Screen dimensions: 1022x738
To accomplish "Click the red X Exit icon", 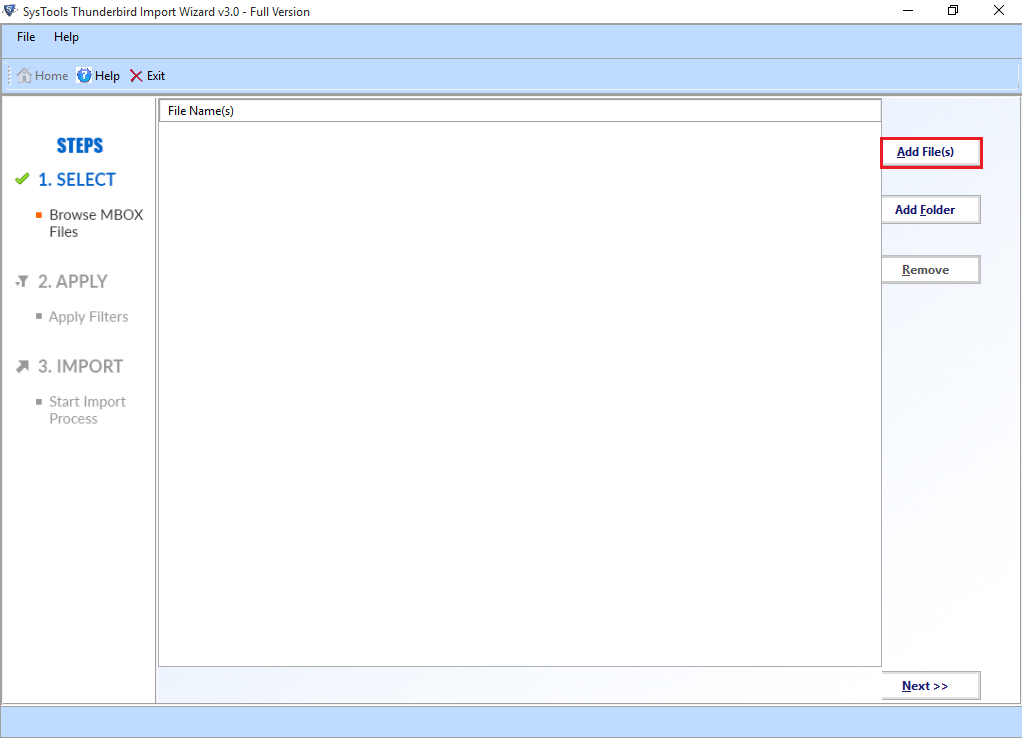I will pyautogui.click(x=136, y=76).
